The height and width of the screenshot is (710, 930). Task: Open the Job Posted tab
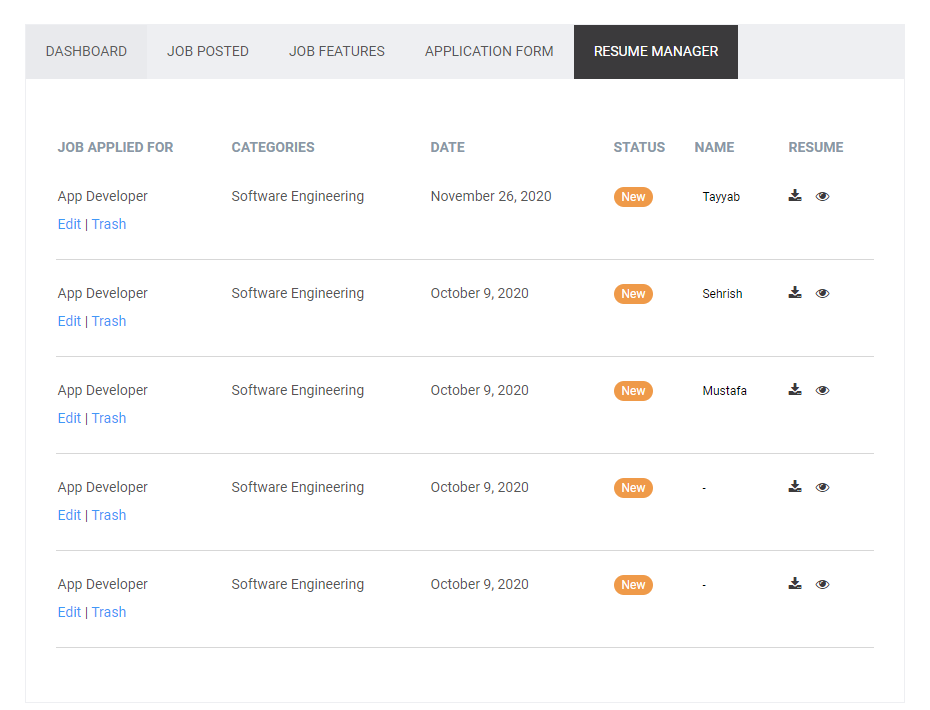[x=208, y=51]
